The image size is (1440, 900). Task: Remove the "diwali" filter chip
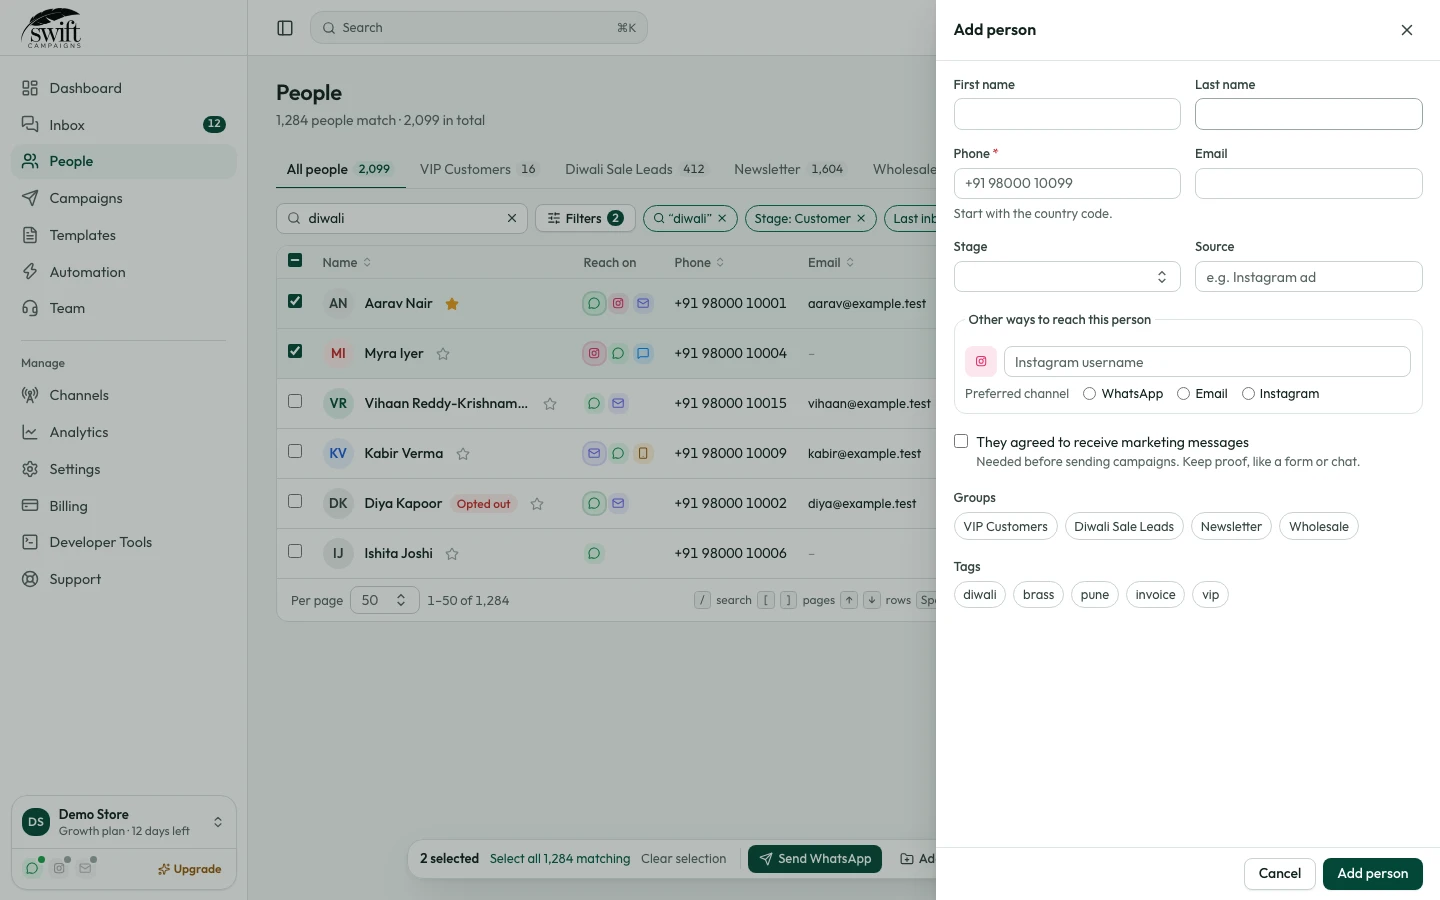722,218
